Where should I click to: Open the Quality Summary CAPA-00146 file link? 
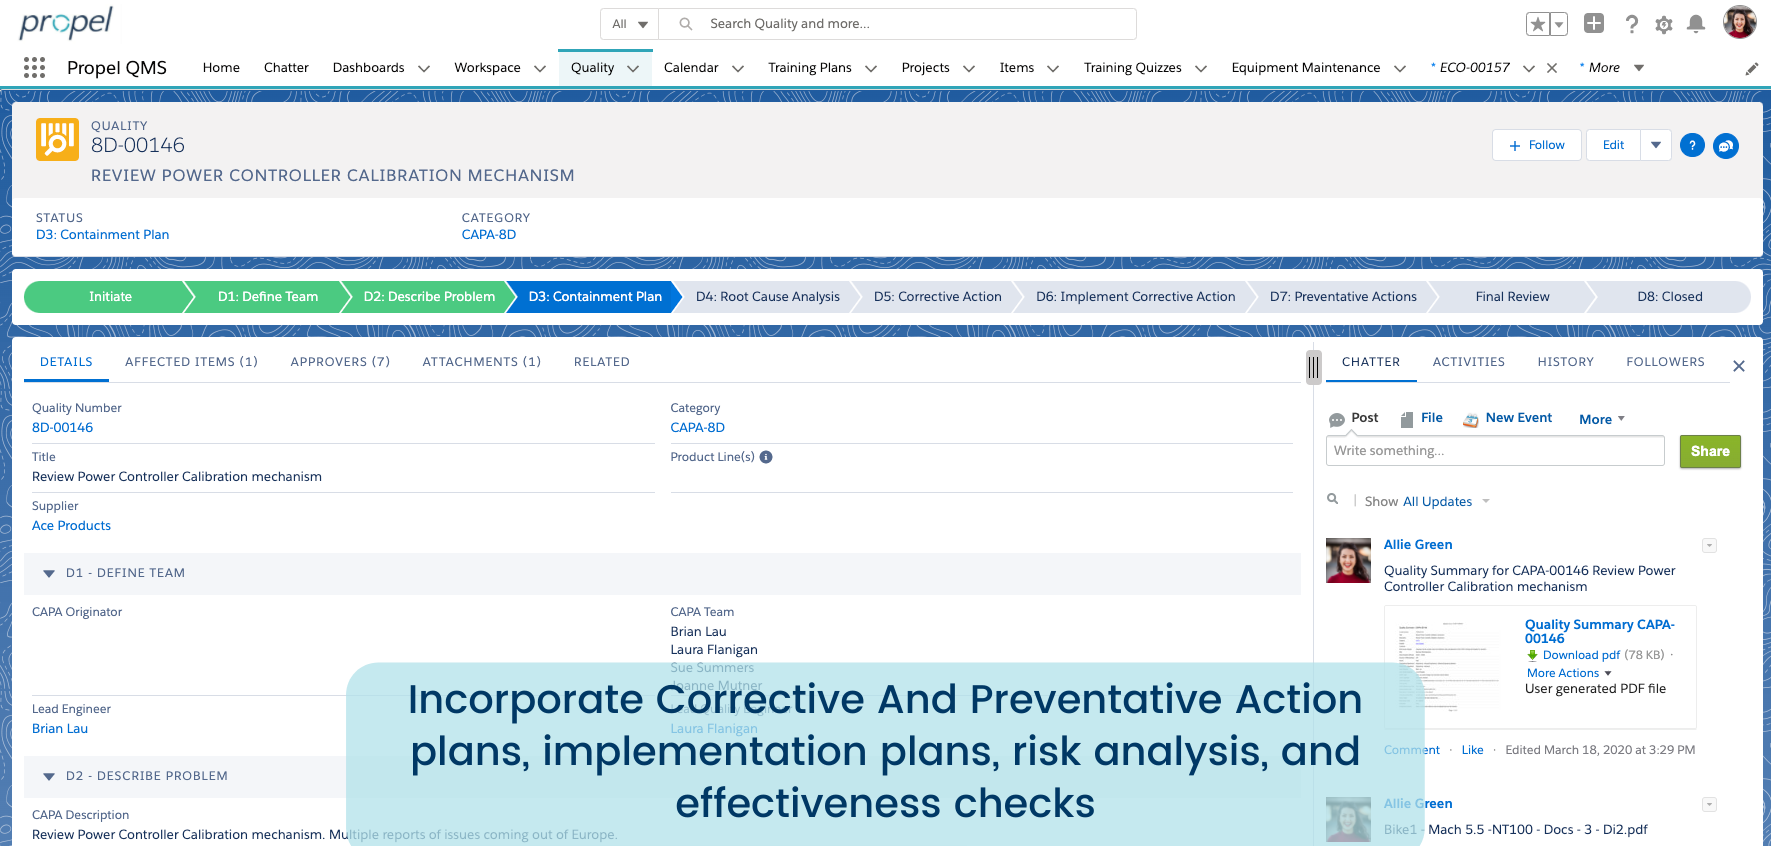1599,632
